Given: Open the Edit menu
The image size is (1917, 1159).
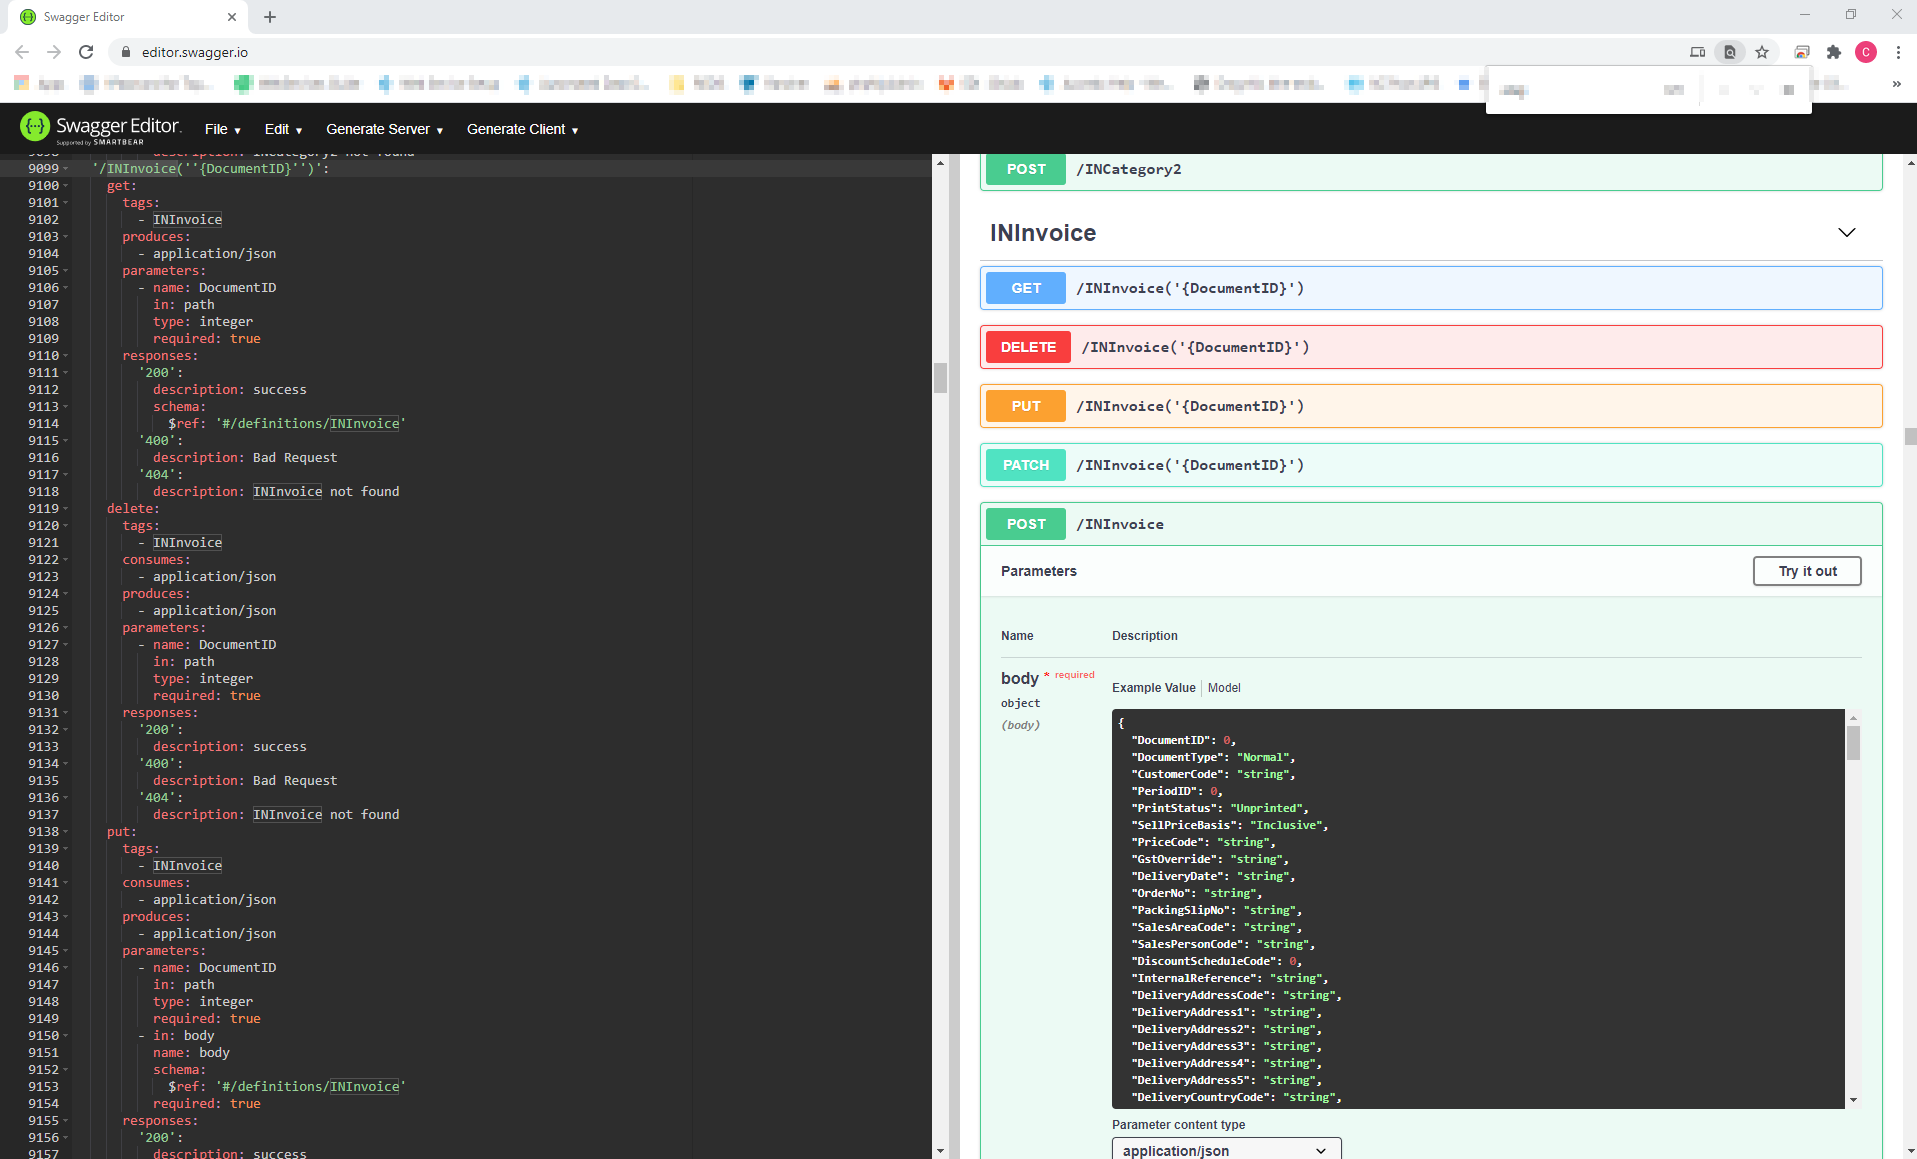Looking at the screenshot, I should tap(283, 129).
